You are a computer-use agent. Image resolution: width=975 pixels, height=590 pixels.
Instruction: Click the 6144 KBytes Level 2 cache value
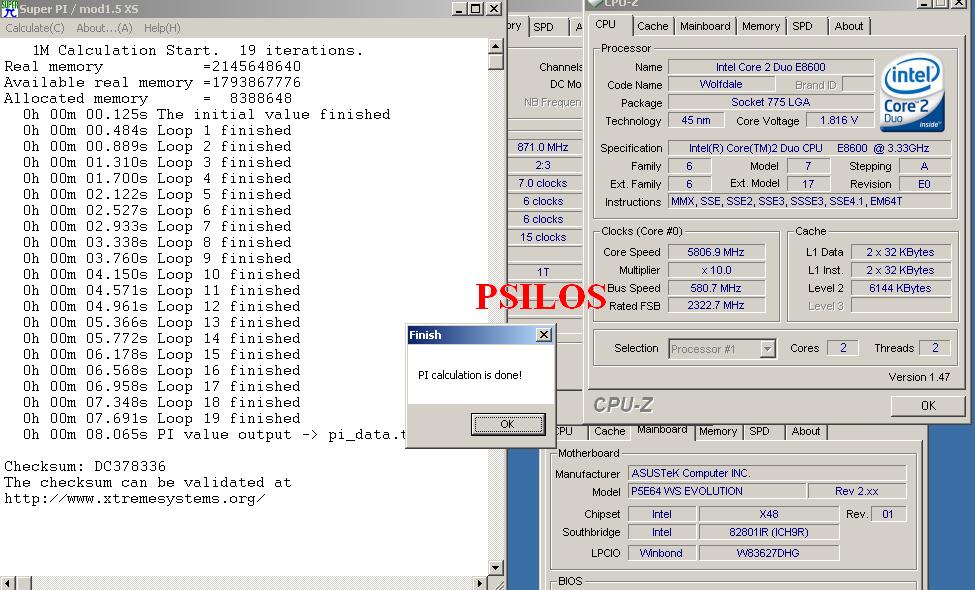pyautogui.click(x=900, y=288)
